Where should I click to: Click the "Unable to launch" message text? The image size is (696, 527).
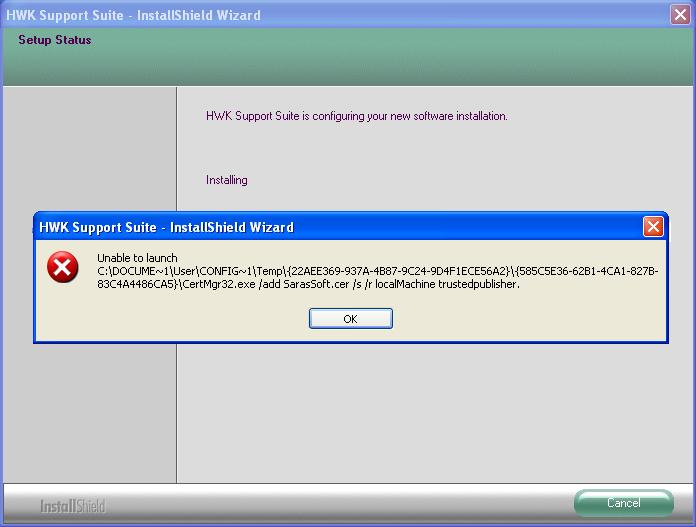pyautogui.click(x=137, y=258)
